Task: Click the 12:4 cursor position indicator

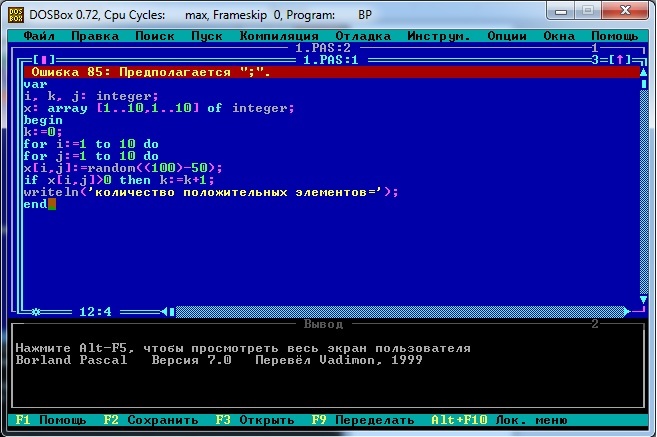Action: [x=95, y=311]
